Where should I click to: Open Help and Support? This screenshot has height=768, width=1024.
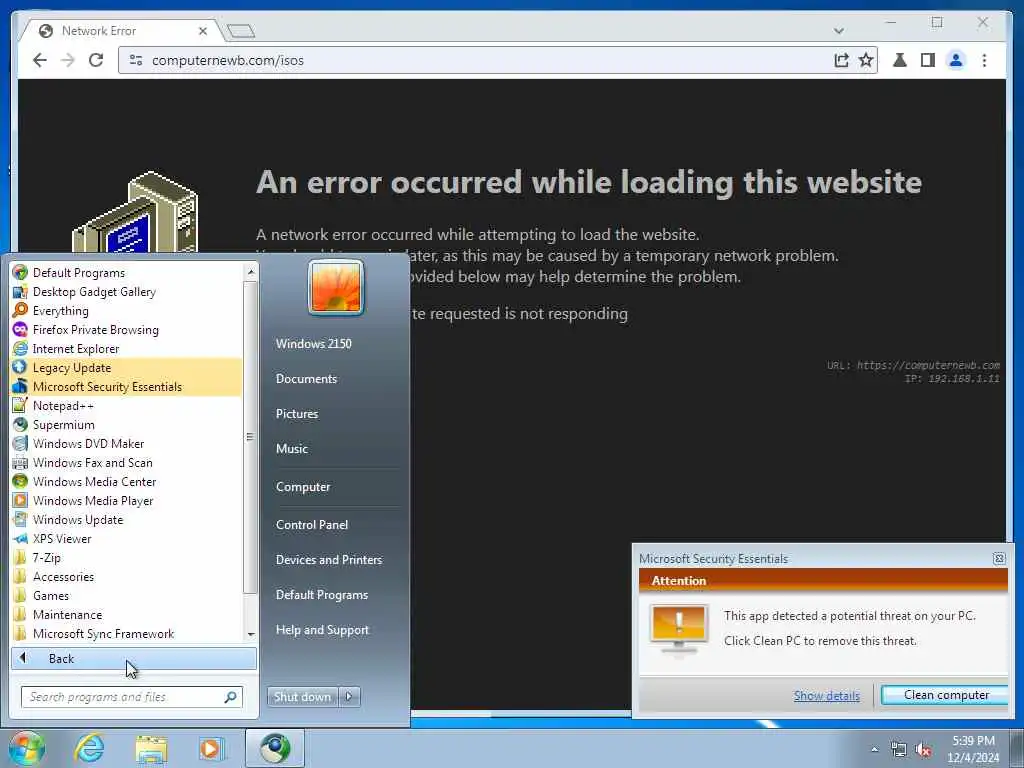pos(322,630)
